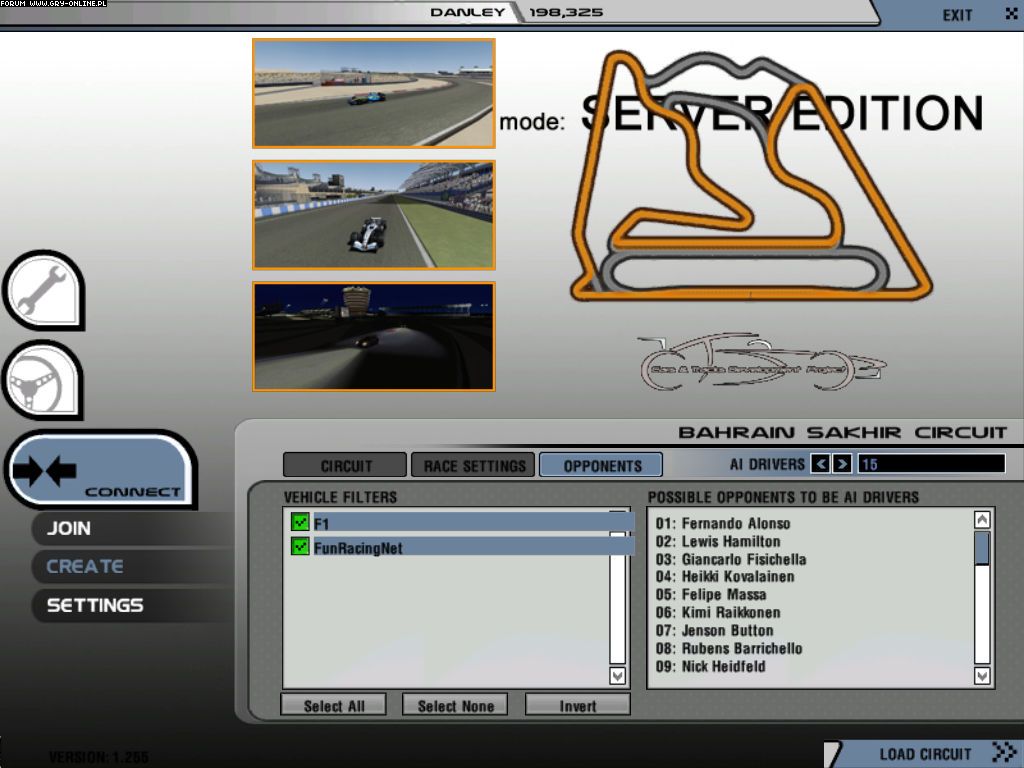Select driver 07: Jenson Button
This screenshot has width=1024, height=768.
(x=714, y=630)
